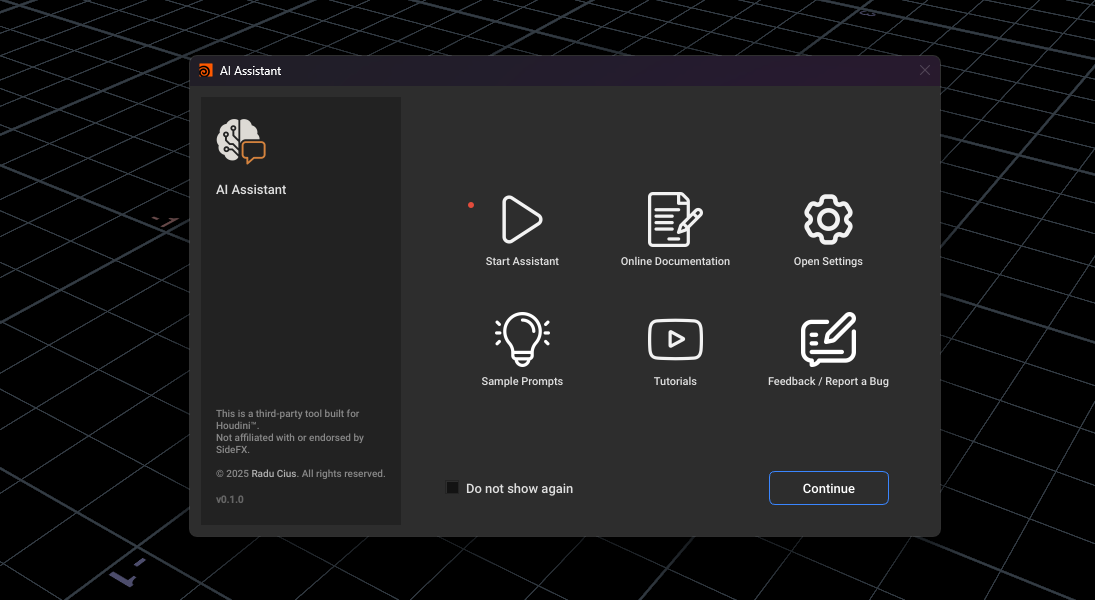Open Online Documentation document icon
Screen dimensions: 1095x600
tap(675, 219)
